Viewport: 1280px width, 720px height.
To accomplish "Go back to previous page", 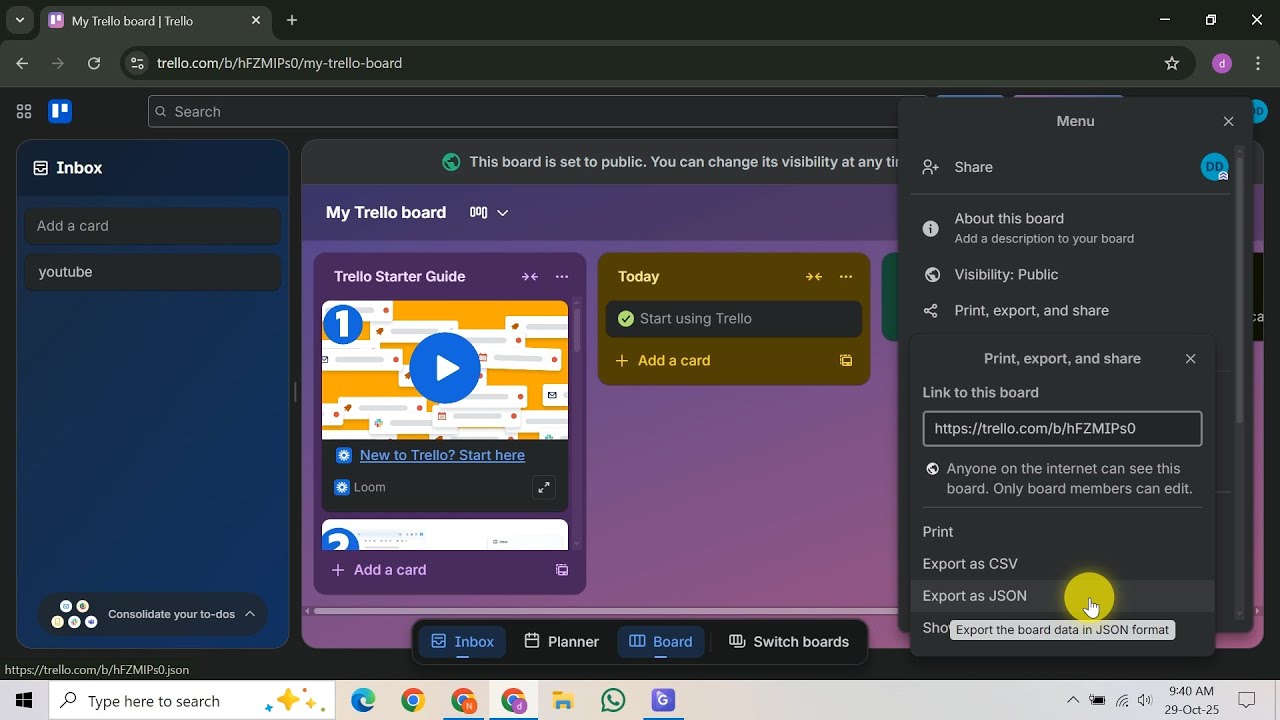I will [22, 63].
